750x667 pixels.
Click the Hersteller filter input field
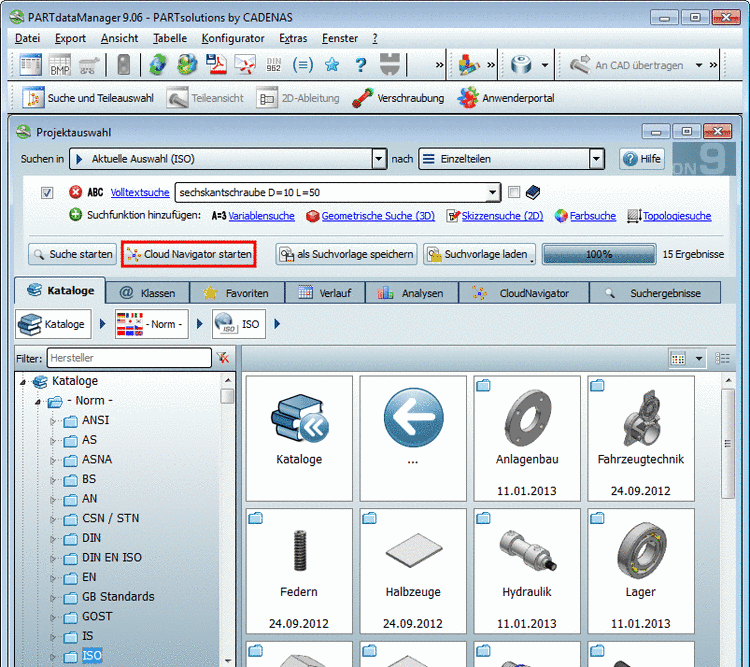coord(129,357)
